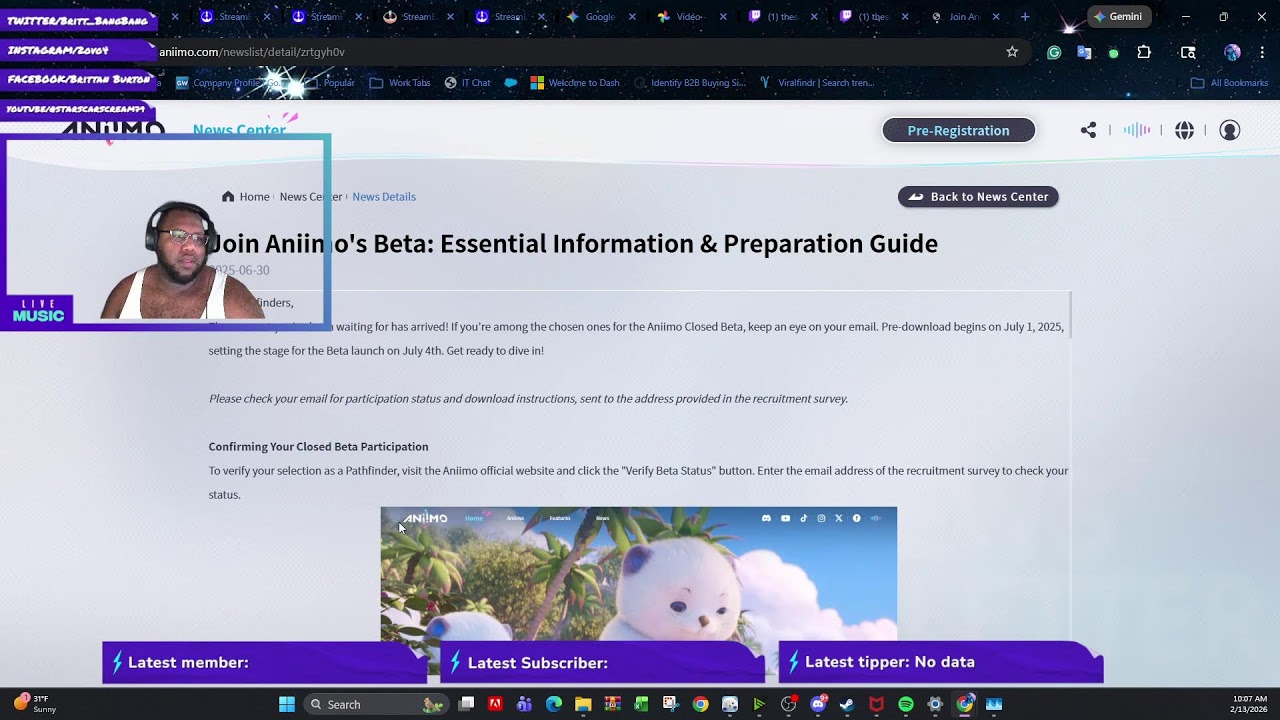
Task: Open the user account icon
Action: pos(1230,130)
